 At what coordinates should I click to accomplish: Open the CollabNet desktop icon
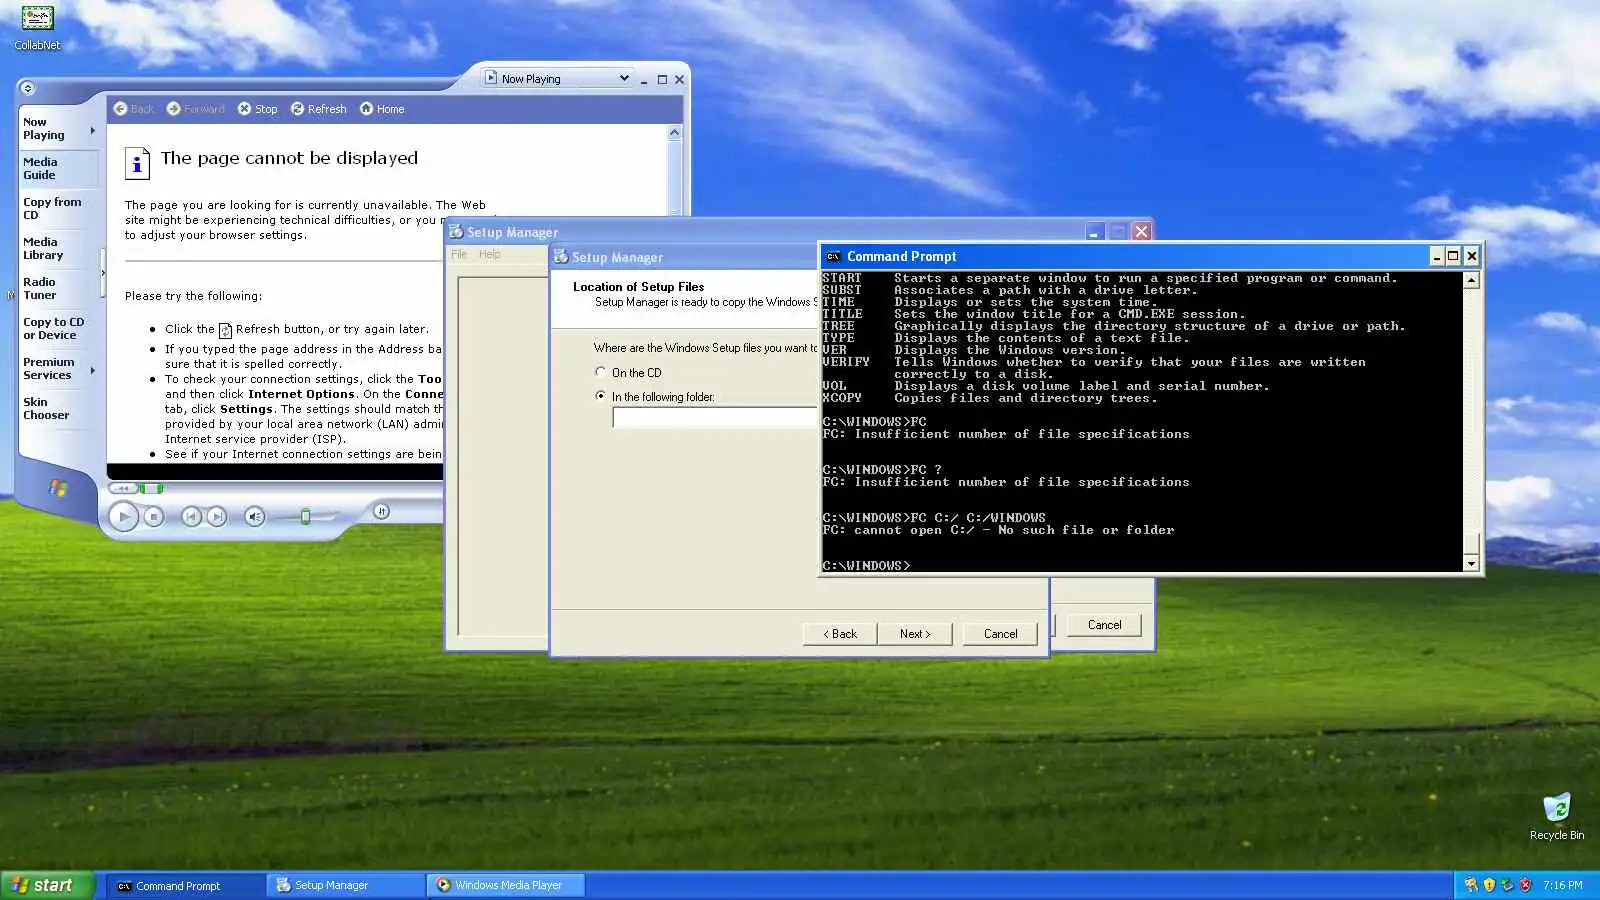click(x=37, y=27)
